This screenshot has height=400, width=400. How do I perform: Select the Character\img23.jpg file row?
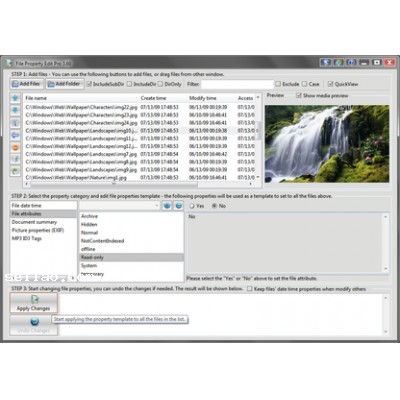pyautogui.click(x=139, y=115)
